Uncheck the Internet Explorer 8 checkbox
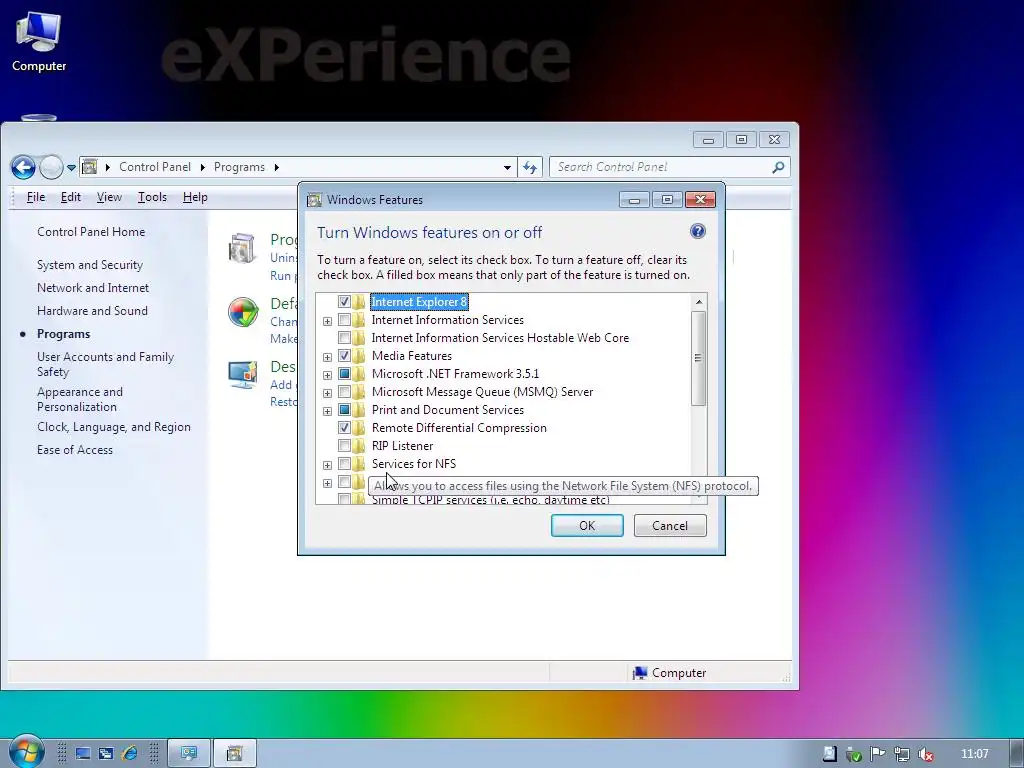Screen dimensions: 1024x768 [x=344, y=302]
